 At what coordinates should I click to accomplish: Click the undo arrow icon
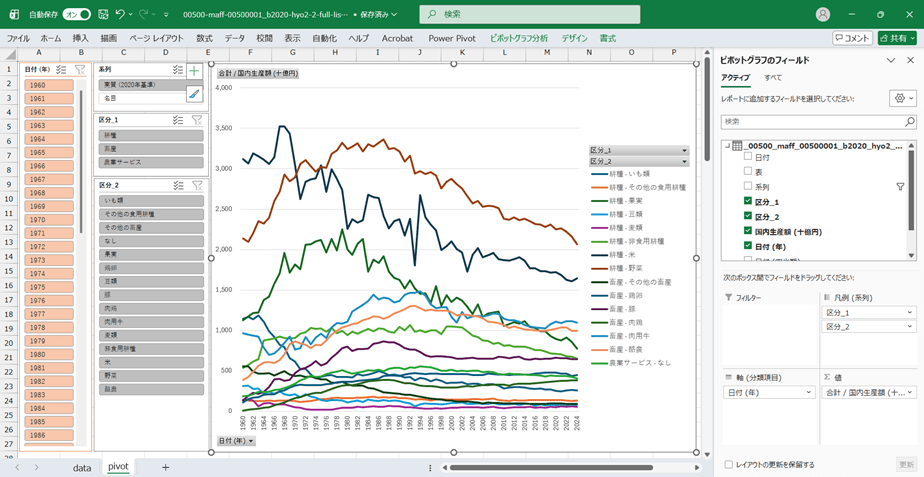(120, 15)
